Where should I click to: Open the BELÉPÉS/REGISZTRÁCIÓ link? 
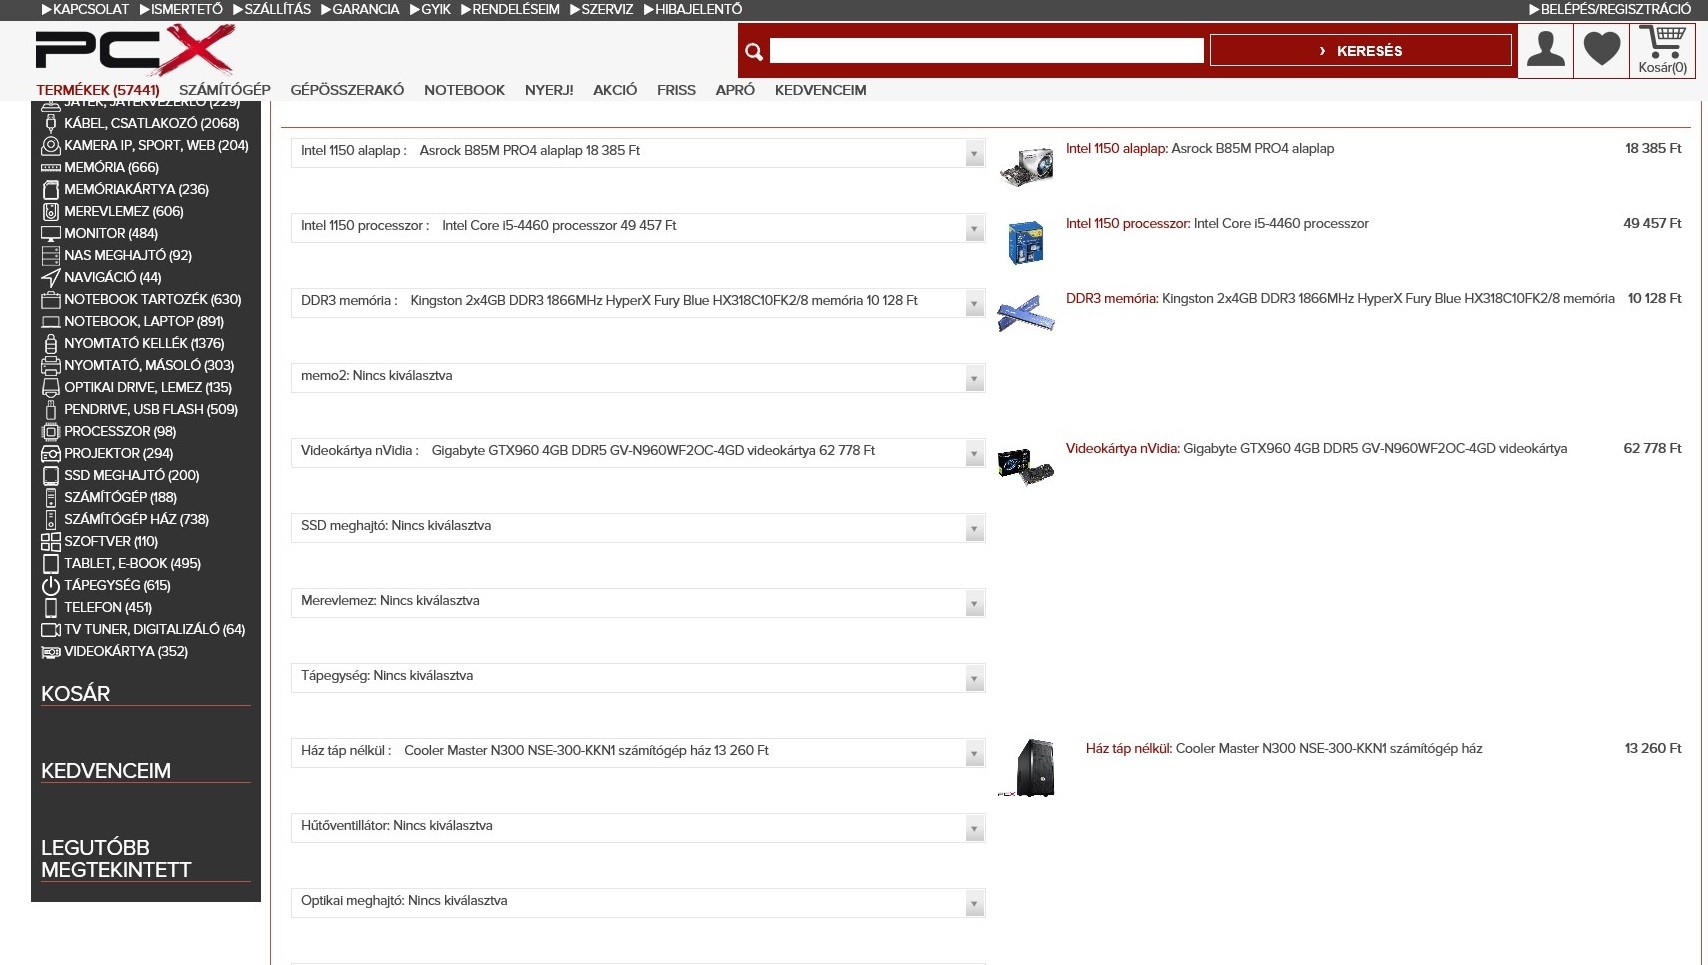click(1610, 9)
